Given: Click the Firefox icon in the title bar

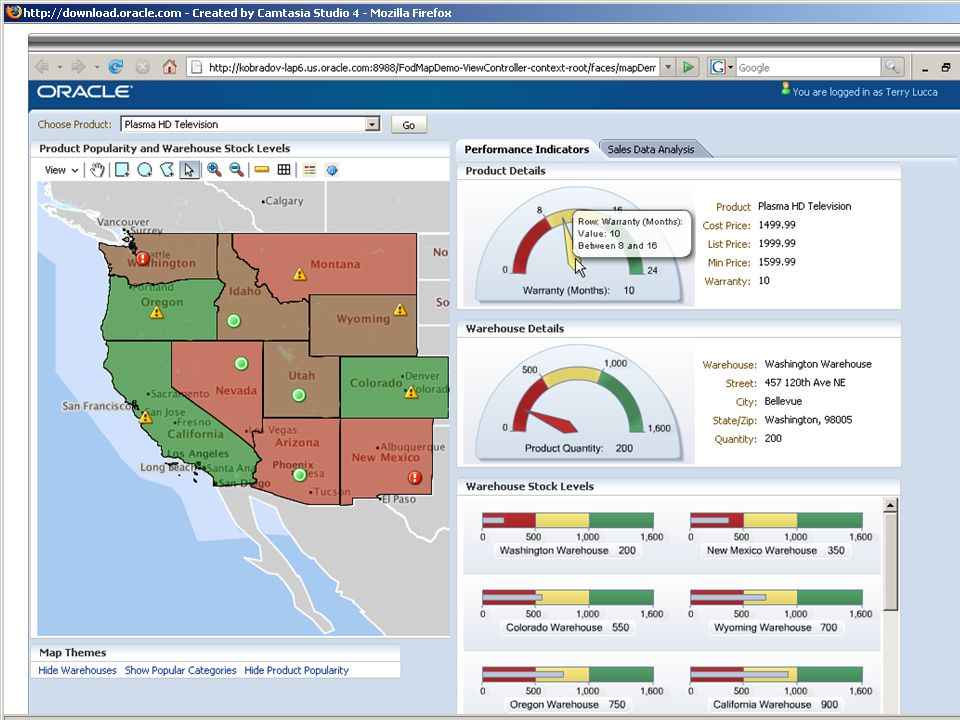Looking at the screenshot, I should (13, 12).
